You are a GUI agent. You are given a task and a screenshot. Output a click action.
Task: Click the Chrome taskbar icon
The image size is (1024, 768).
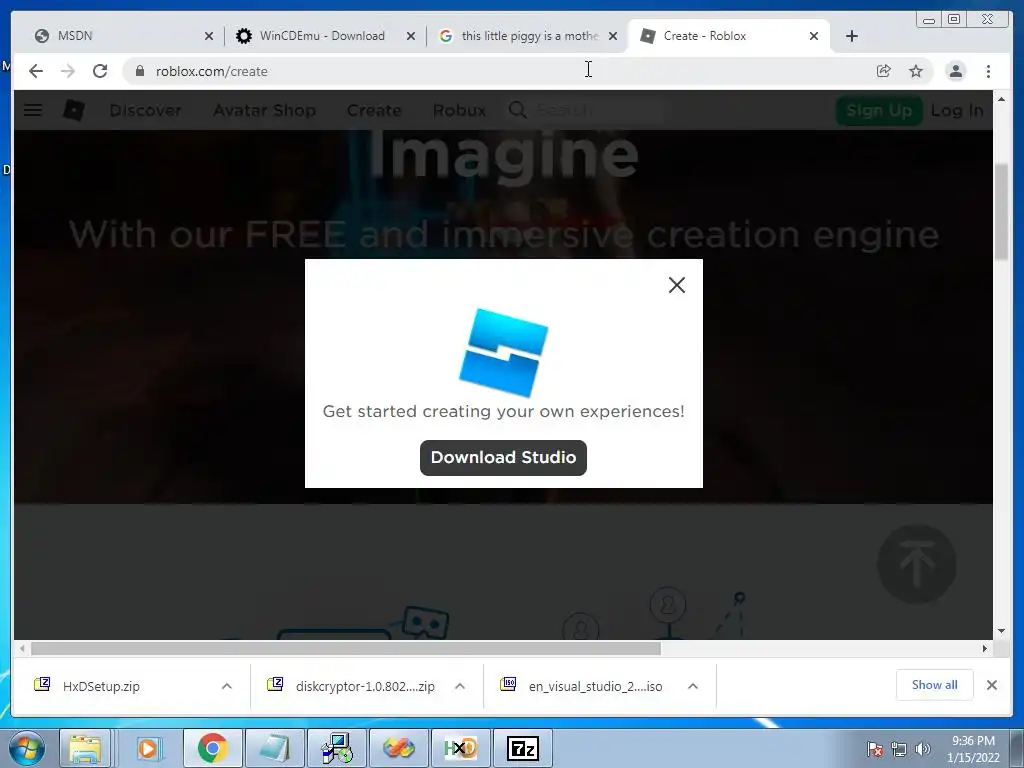(212, 748)
